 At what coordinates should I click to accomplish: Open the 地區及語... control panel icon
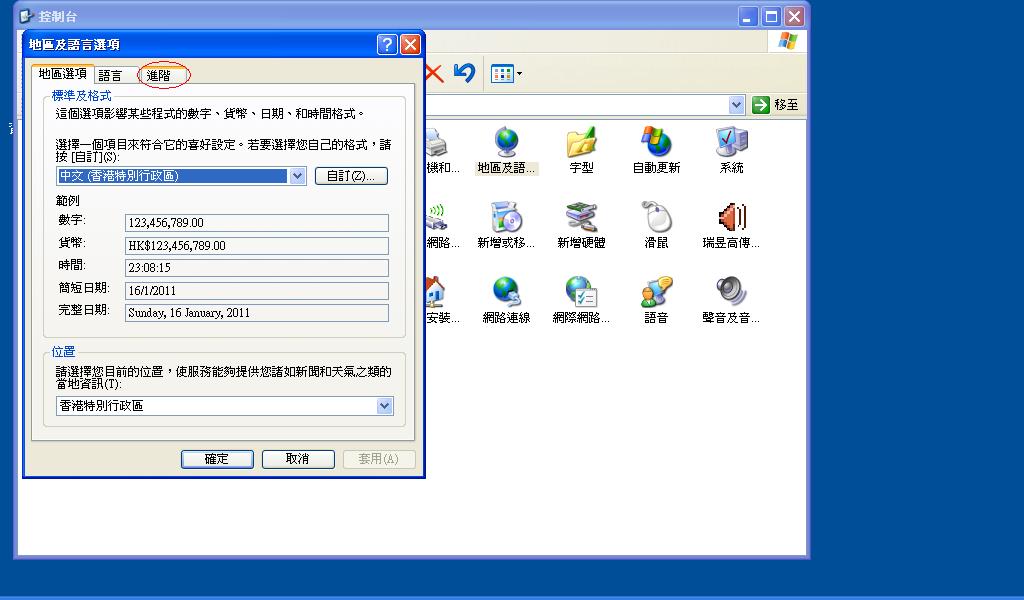coord(506,151)
